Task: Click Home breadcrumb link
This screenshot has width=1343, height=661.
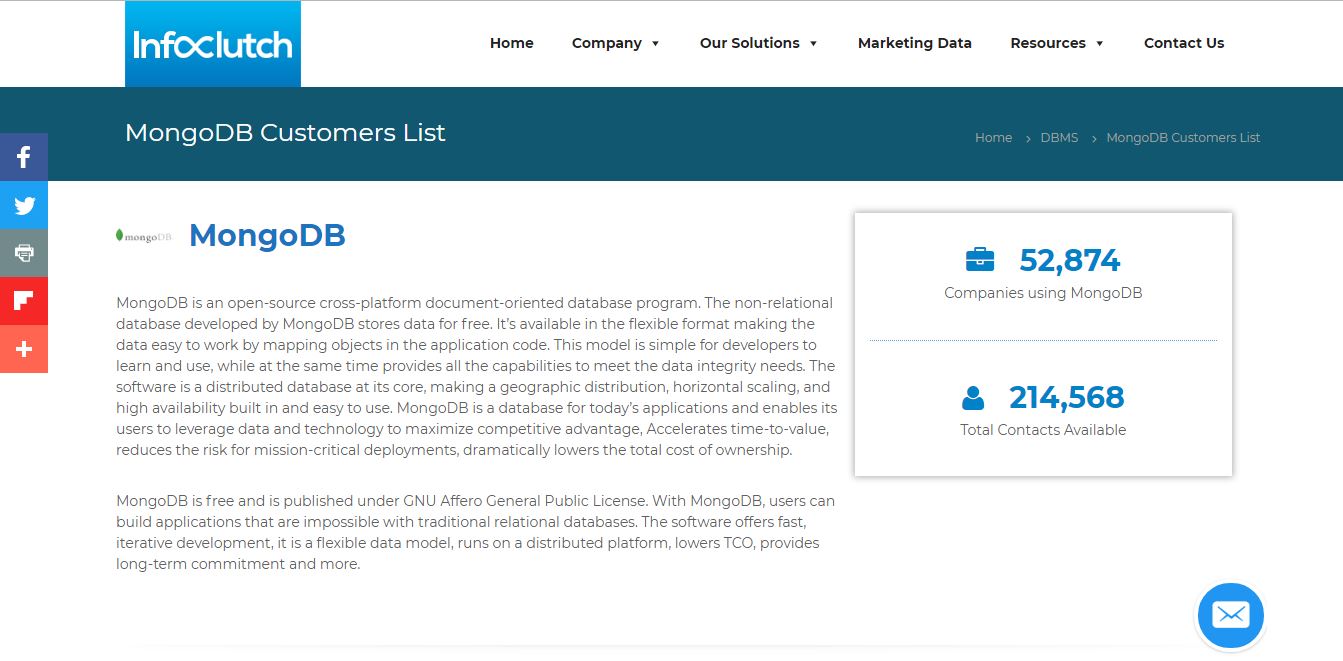Action: tap(993, 138)
